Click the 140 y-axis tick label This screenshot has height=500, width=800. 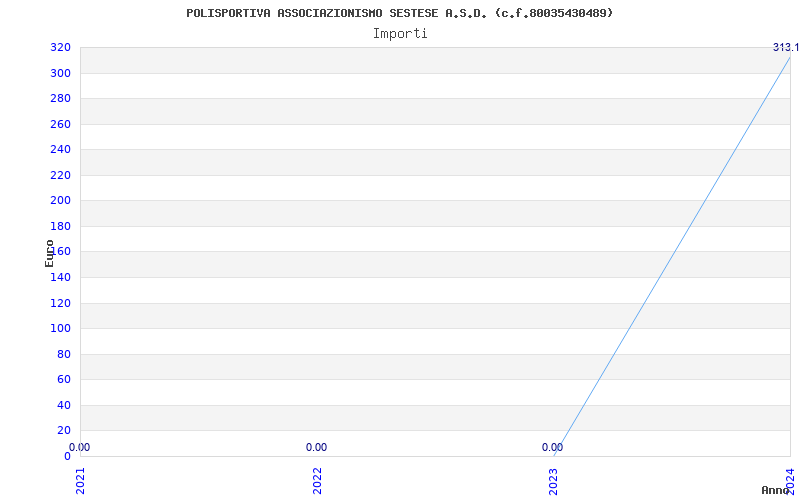point(60,278)
